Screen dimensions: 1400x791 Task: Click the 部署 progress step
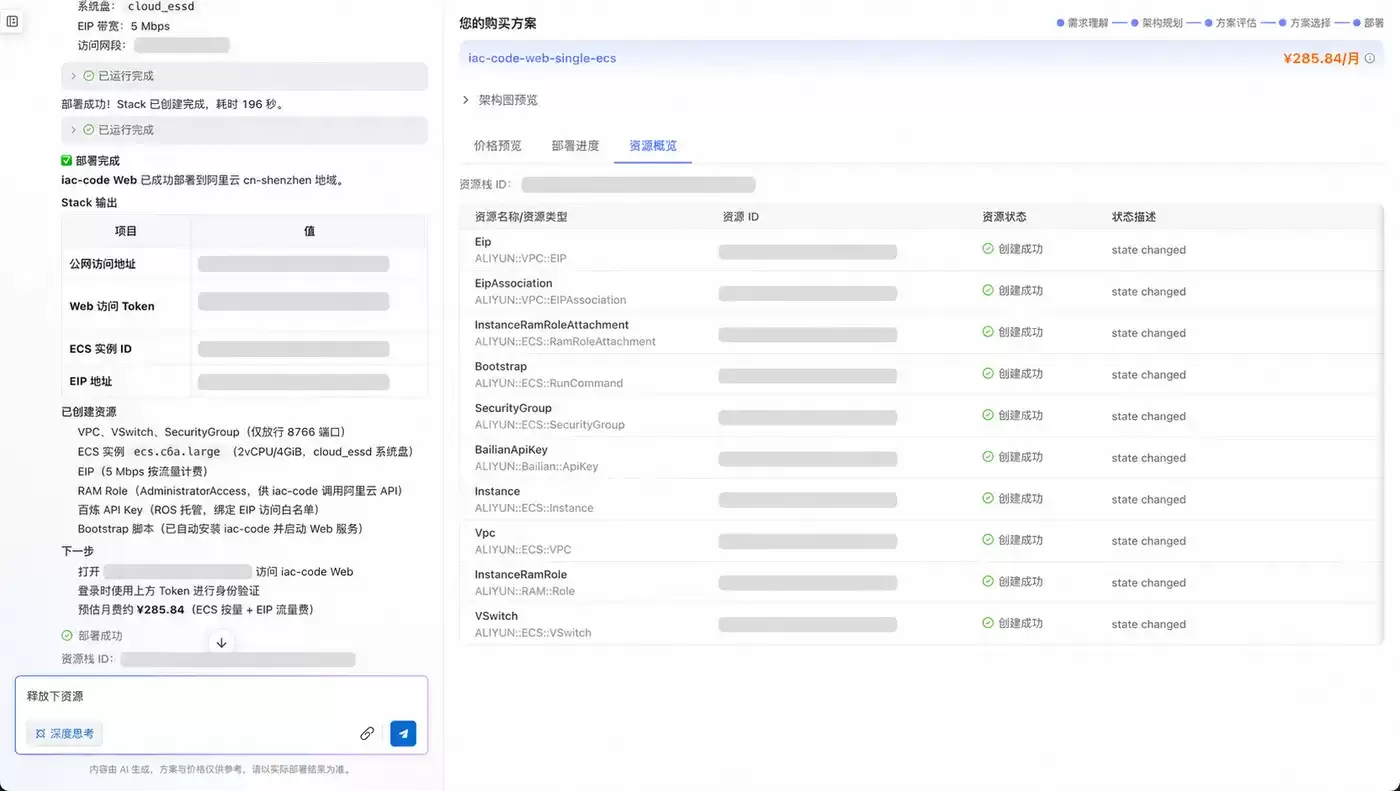coord(1369,23)
